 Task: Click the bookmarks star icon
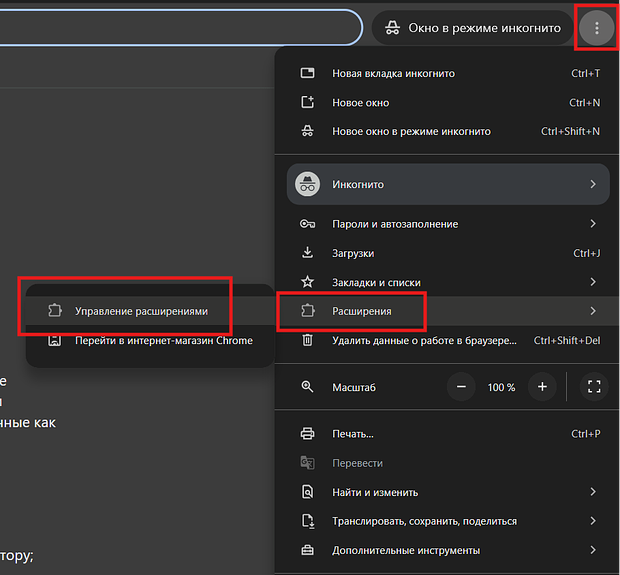pos(307,282)
